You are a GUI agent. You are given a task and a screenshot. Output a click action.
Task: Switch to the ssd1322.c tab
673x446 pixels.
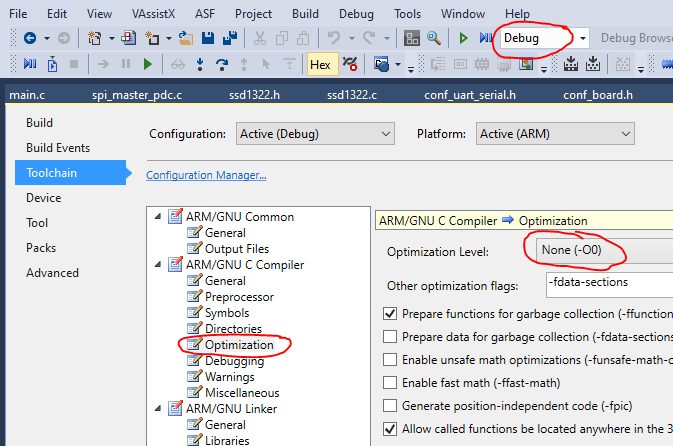pos(351,95)
